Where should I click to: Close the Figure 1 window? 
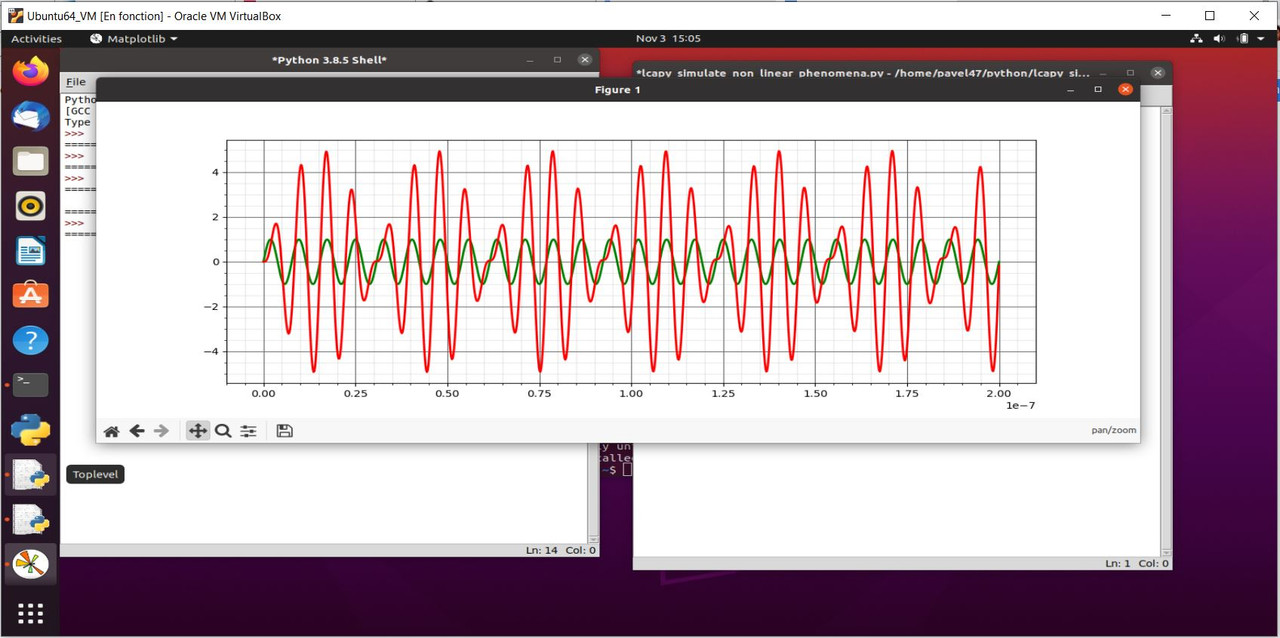point(1125,90)
